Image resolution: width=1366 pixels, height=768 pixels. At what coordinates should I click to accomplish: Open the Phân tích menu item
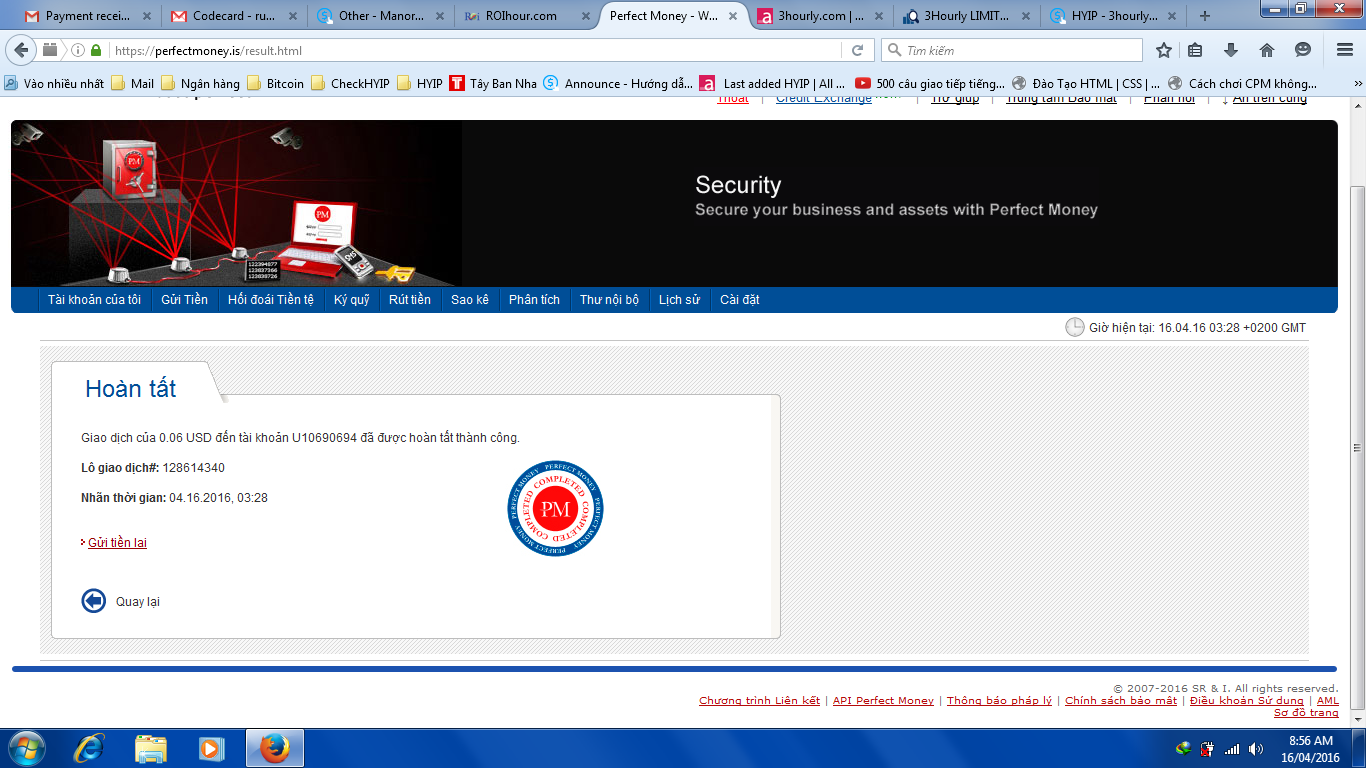point(534,300)
